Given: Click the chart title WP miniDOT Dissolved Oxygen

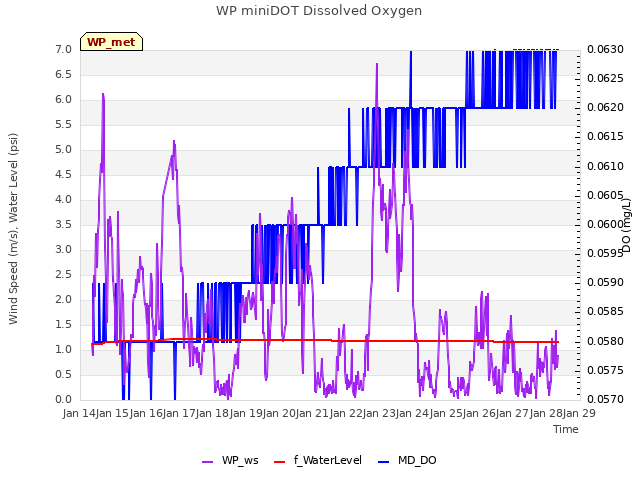Looking at the screenshot, I should click(319, 11).
